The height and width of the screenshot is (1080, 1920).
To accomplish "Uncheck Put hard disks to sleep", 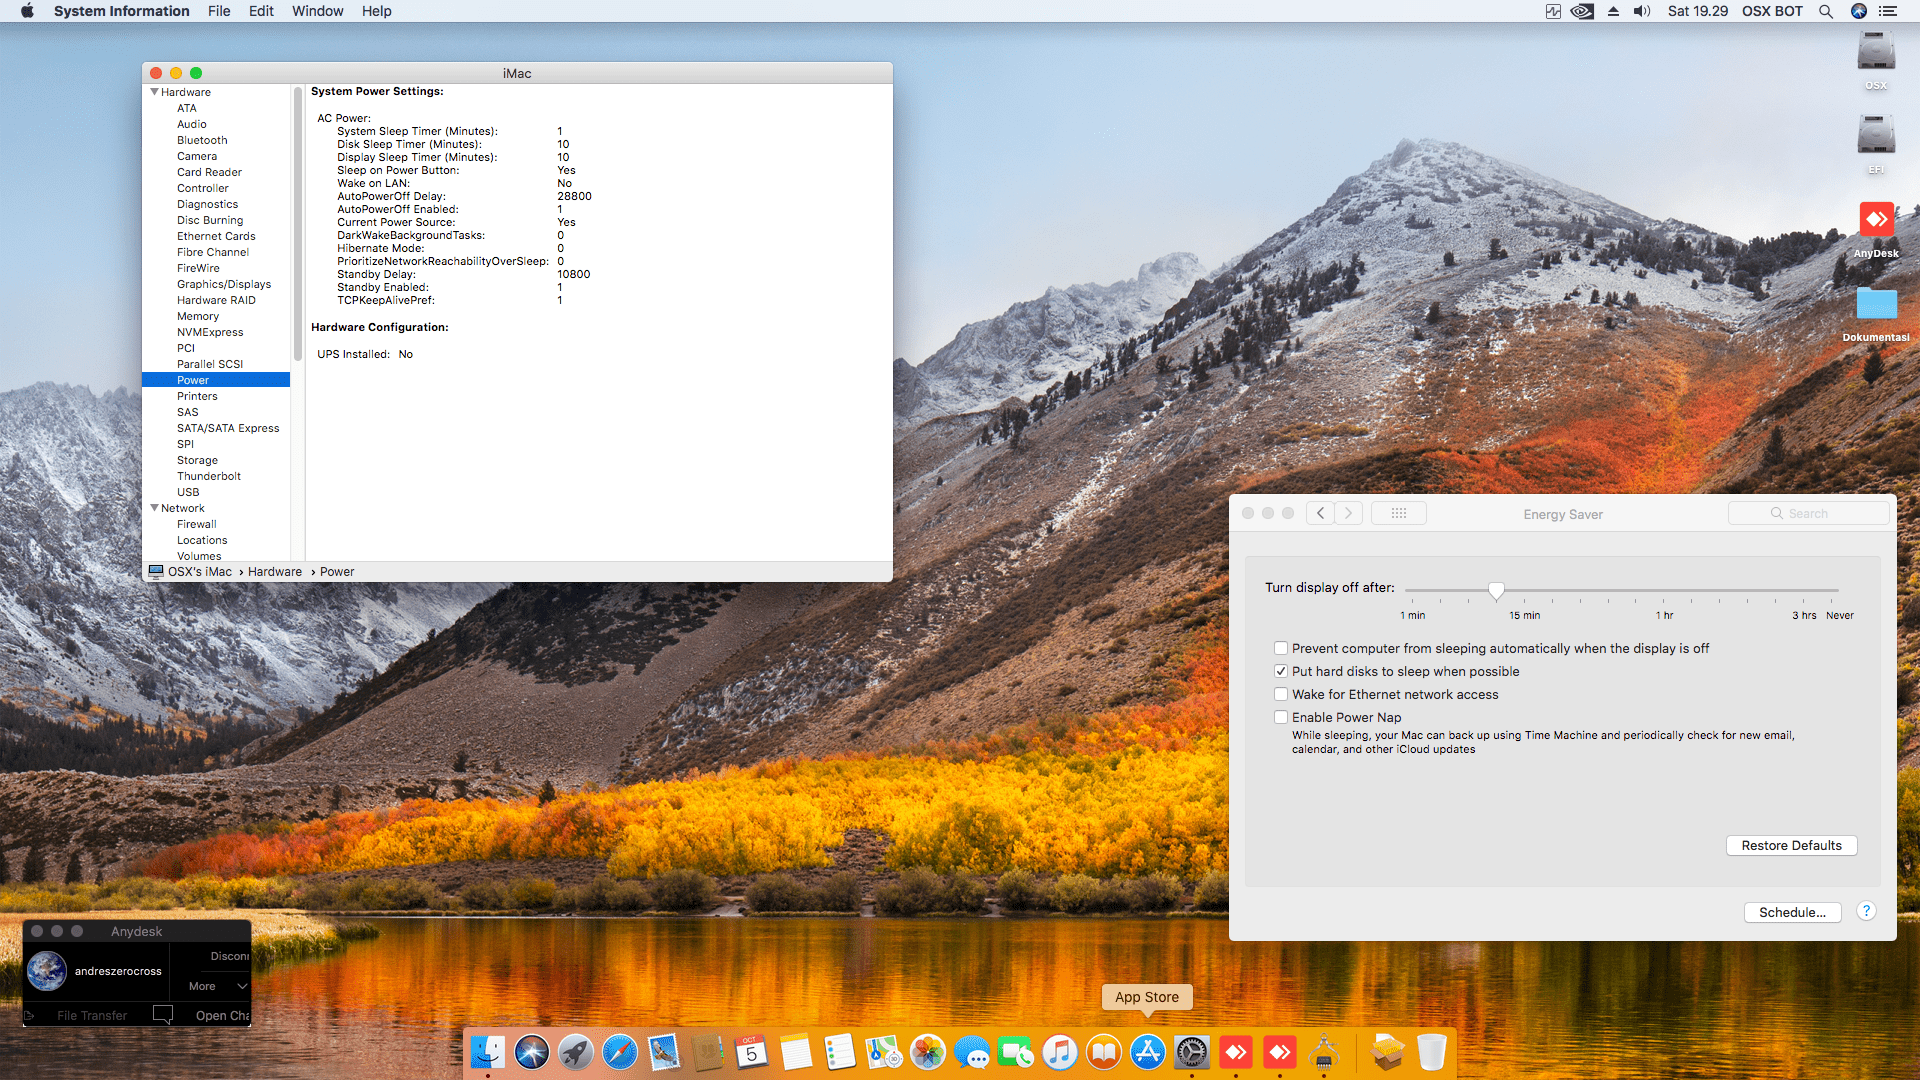I will click(1280, 671).
